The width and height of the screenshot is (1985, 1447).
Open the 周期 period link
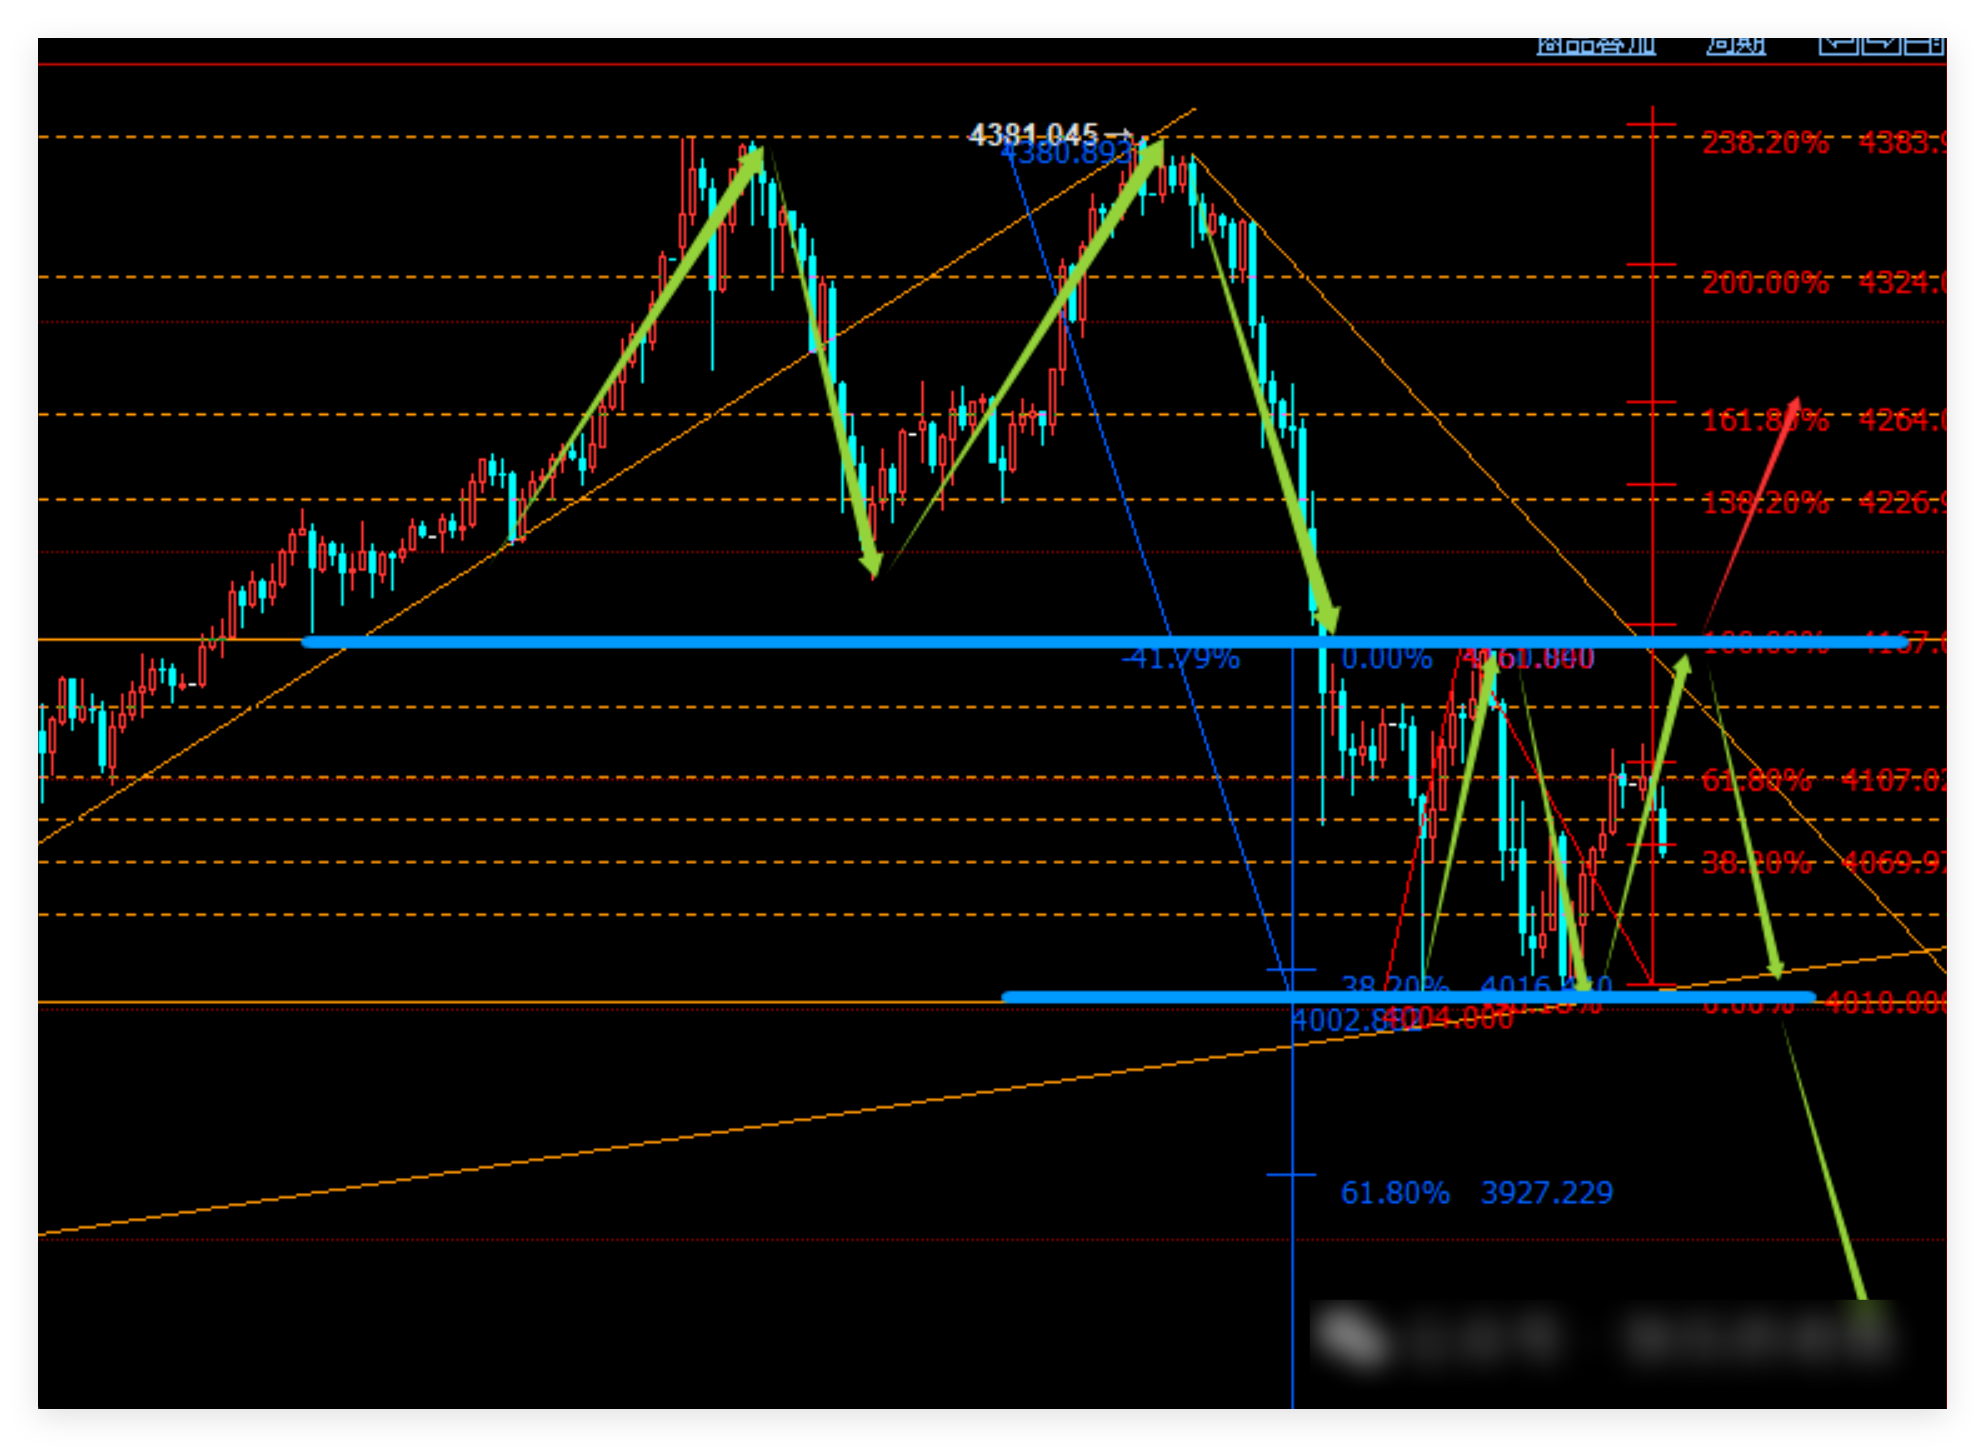(1735, 45)
